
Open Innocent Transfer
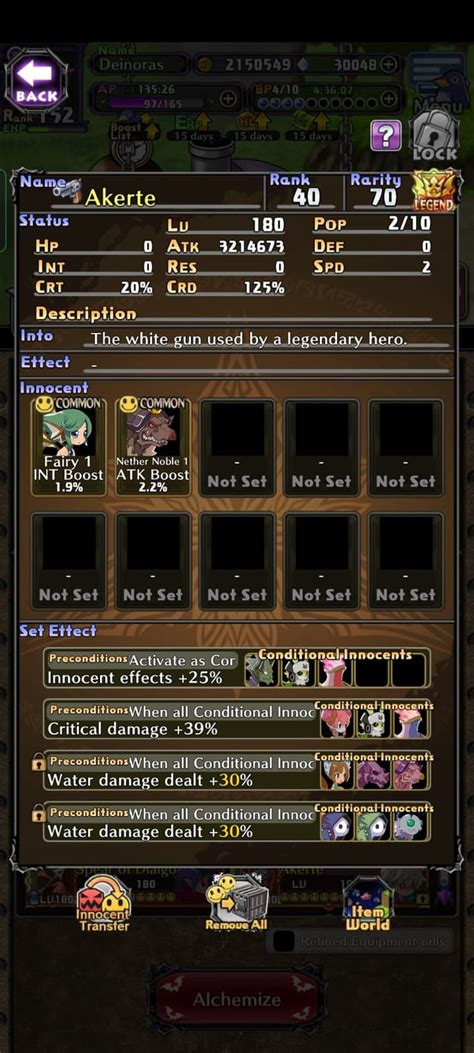pos(103,905)
